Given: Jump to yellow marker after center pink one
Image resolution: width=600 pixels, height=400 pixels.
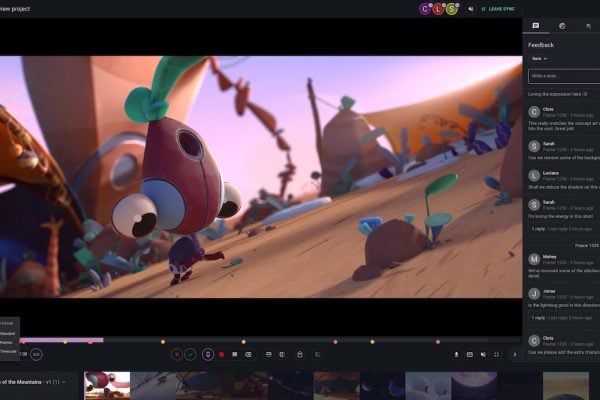Looking at the screenshot, I should click(372, 341).
